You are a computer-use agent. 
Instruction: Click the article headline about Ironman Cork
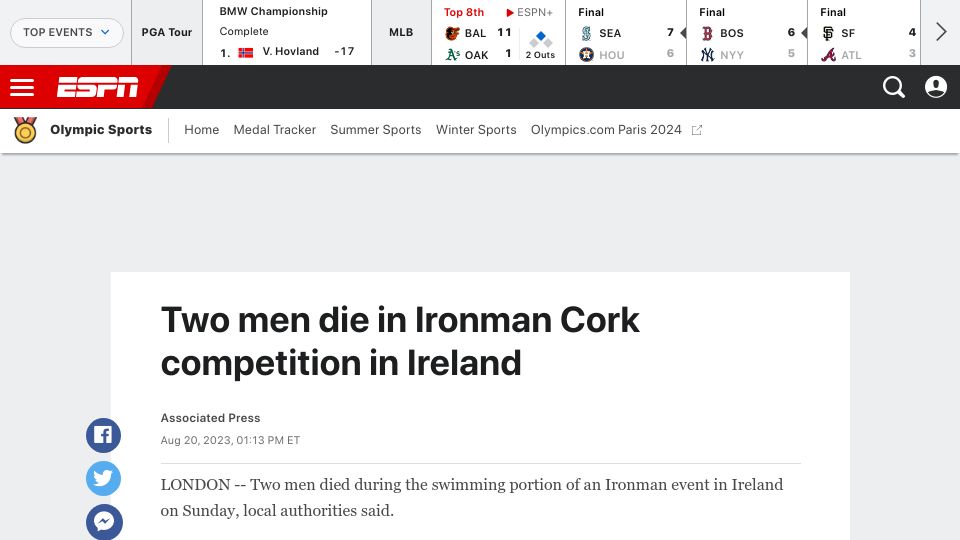pos(400,341)
